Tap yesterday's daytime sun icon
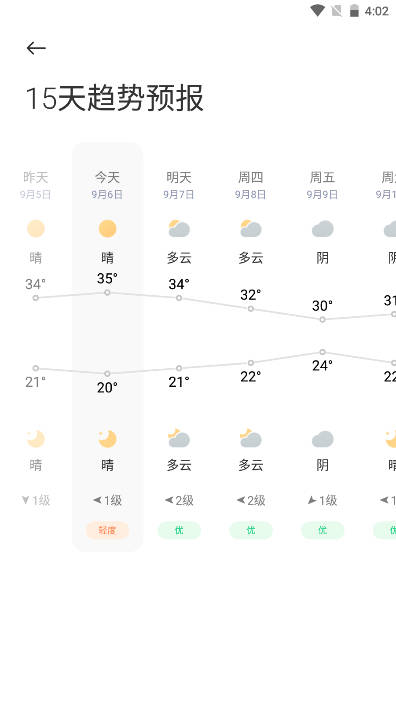 pyautogui.click(x=36, y=229)
